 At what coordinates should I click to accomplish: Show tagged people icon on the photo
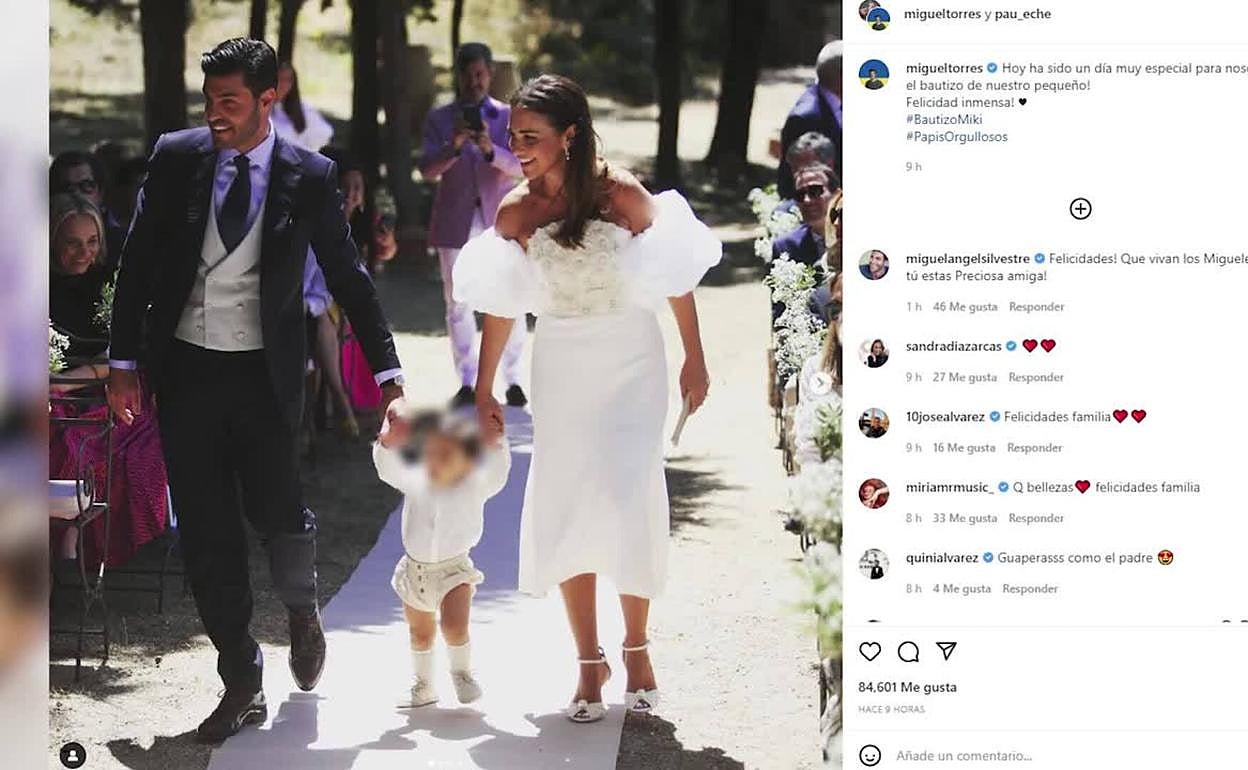[x=73, y=755]
